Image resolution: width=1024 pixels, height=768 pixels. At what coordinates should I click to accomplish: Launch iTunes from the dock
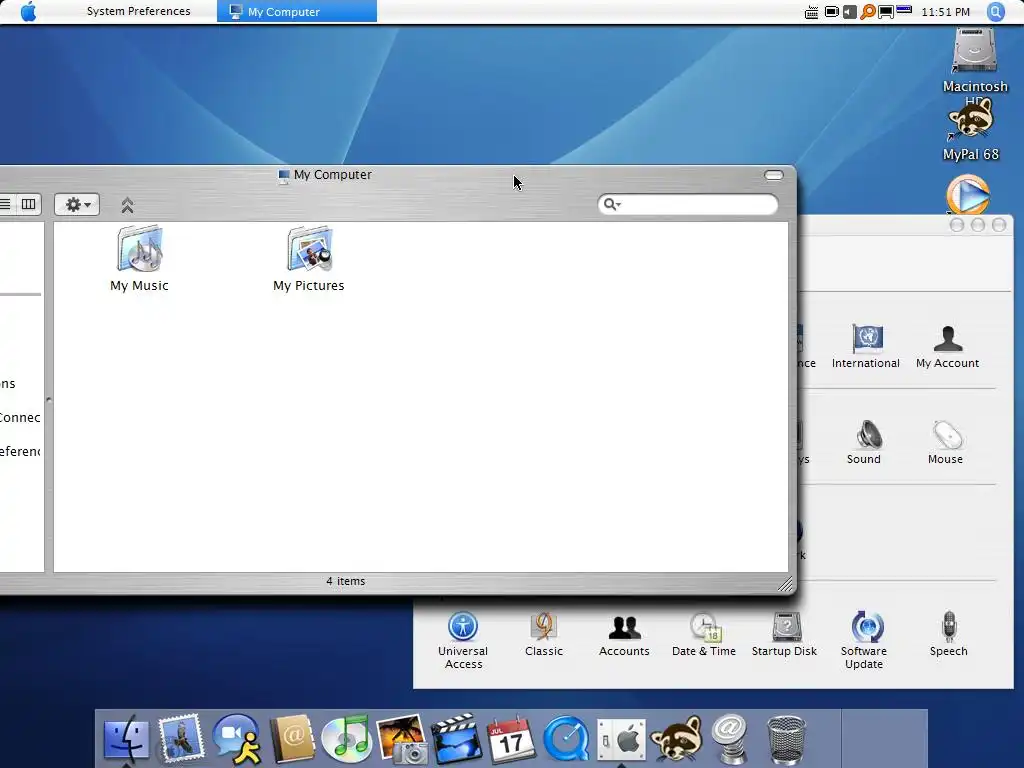coord(347,738)
